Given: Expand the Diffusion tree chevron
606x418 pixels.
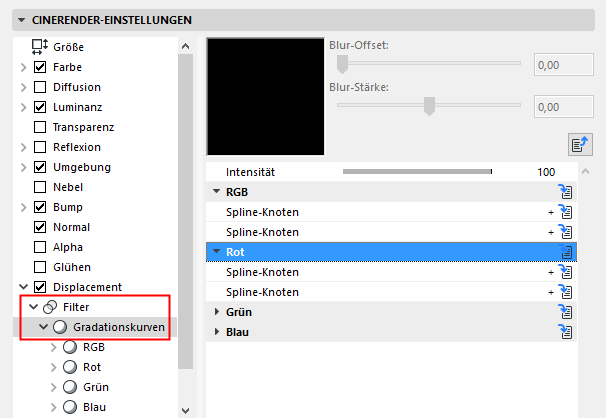Looking at the screenshot, I should coord(24,87).
